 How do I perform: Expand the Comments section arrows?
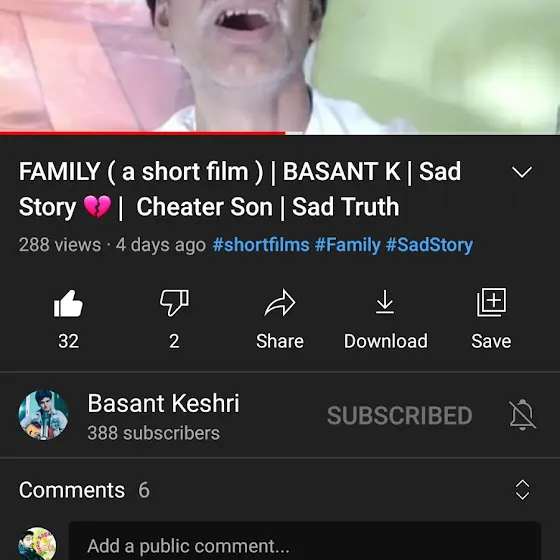pyautogui.click(x=522, y=490)
